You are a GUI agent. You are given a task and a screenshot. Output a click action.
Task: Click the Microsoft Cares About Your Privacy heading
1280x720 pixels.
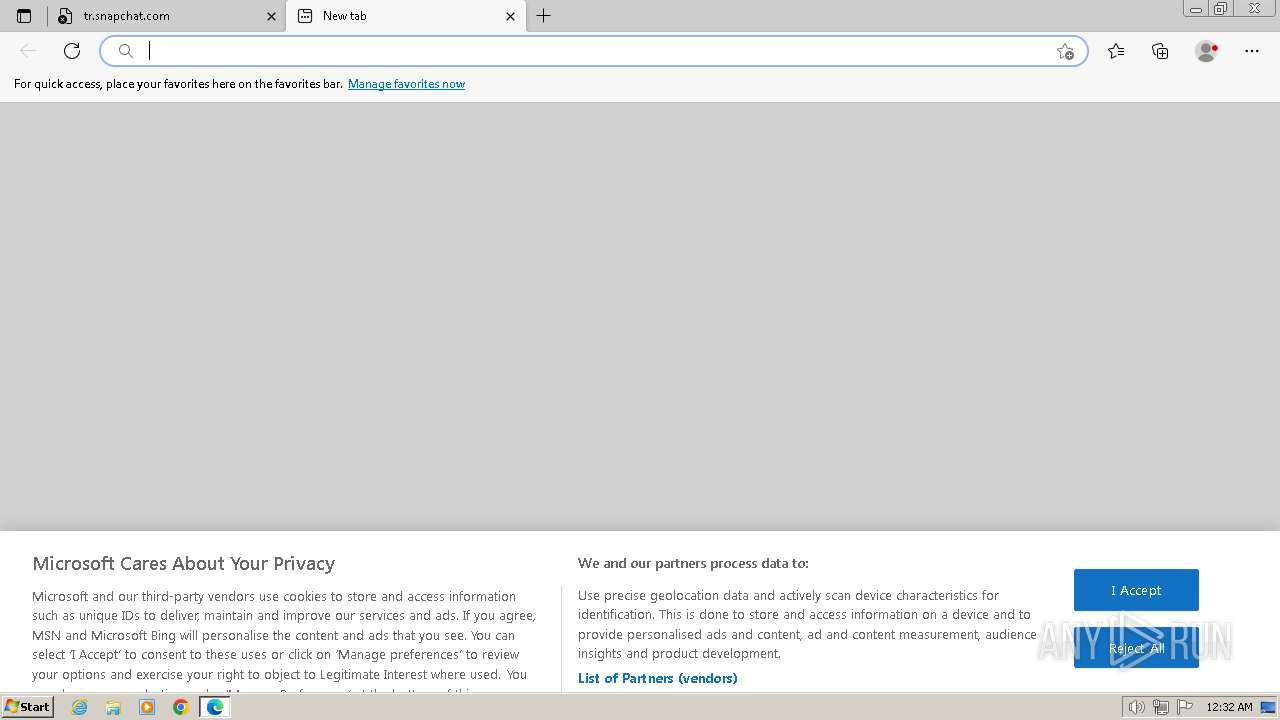[x=184, y=563]
